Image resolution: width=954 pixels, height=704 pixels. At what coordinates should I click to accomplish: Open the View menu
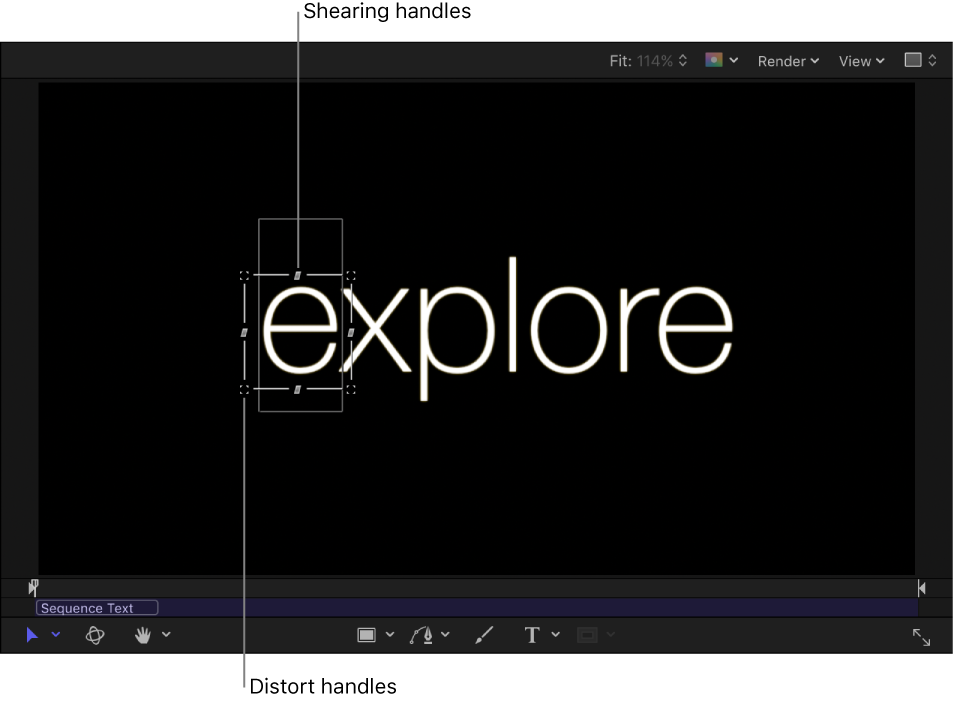[x=860, y=60]
